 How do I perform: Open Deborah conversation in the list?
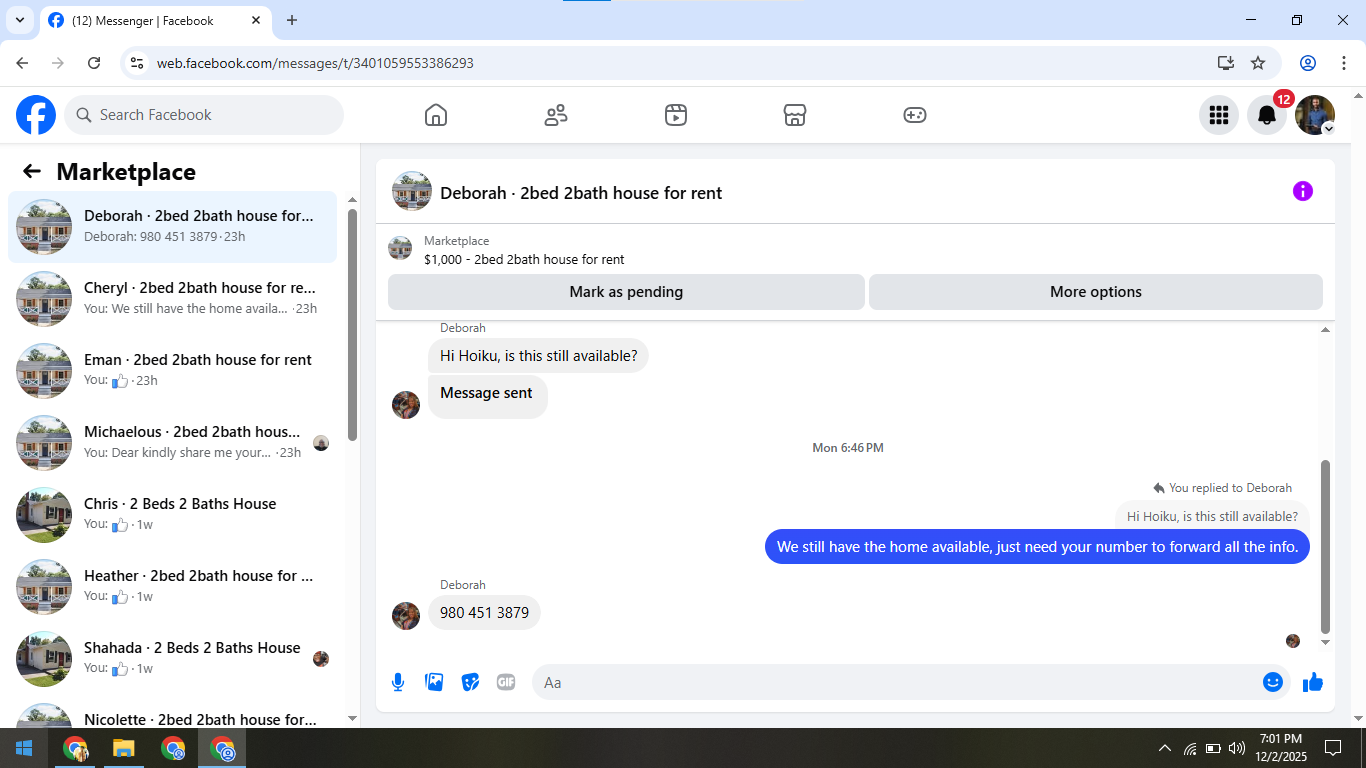coord(172,227)
